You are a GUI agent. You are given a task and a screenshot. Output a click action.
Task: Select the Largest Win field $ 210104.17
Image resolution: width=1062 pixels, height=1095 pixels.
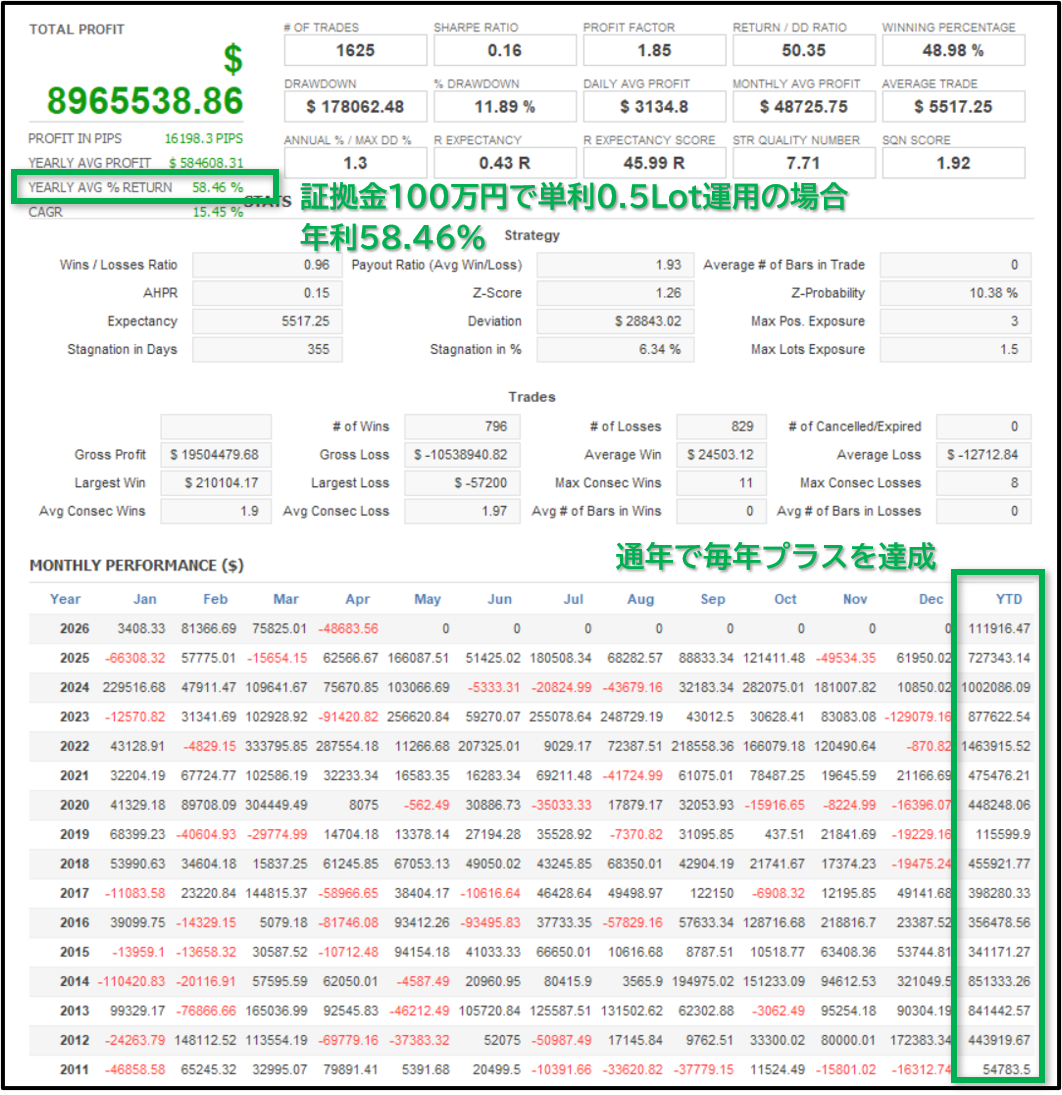pos(216,483)
